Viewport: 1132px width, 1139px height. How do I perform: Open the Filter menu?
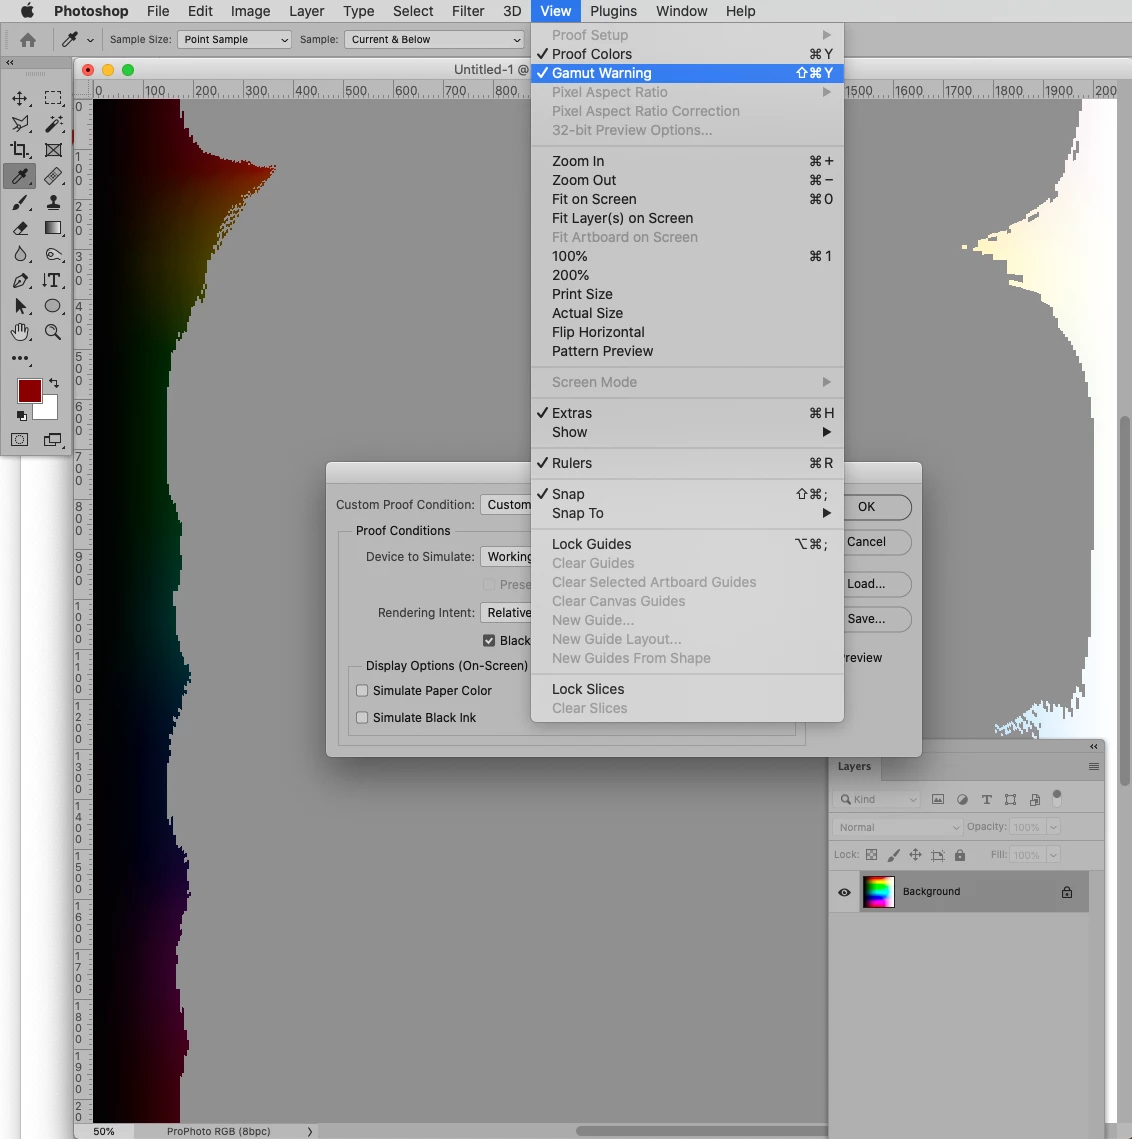click(x=468, y=11)
